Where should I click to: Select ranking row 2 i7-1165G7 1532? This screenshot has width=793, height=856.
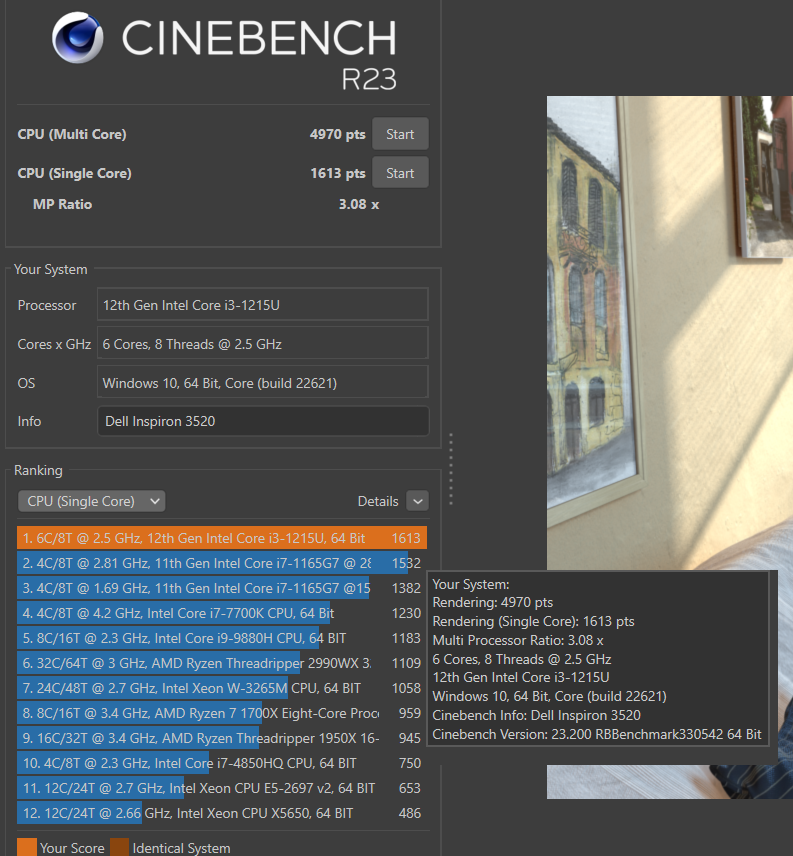[222, 563]
